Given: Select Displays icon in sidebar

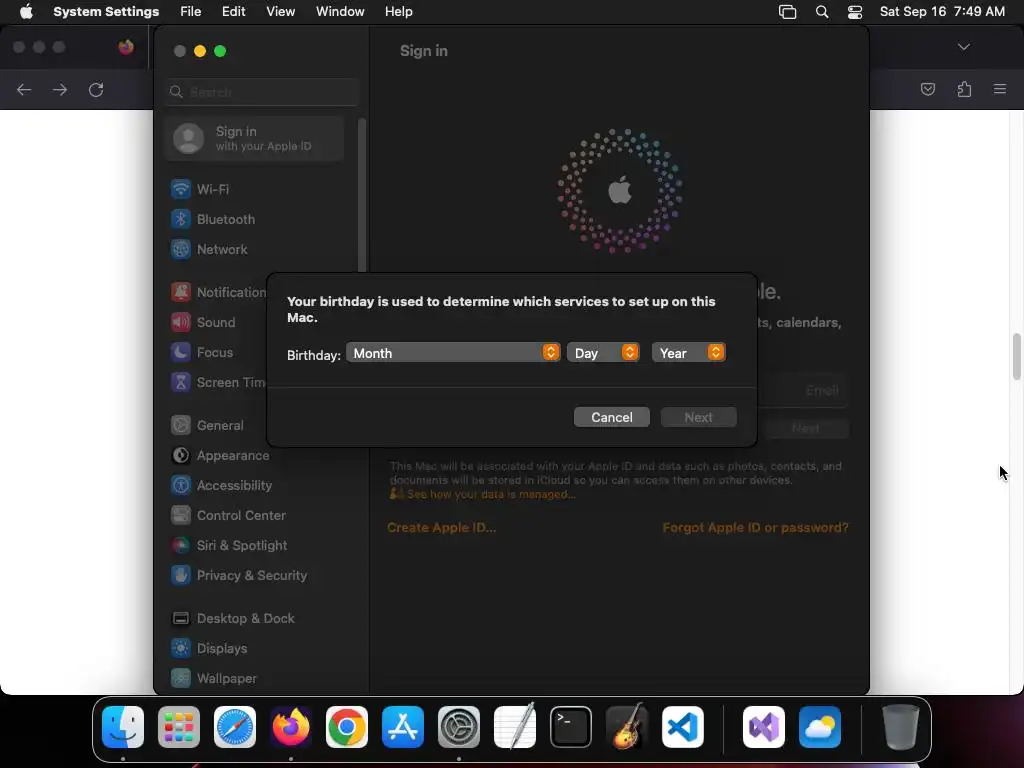Looking at the screenshot, I should tap(181, 649).
